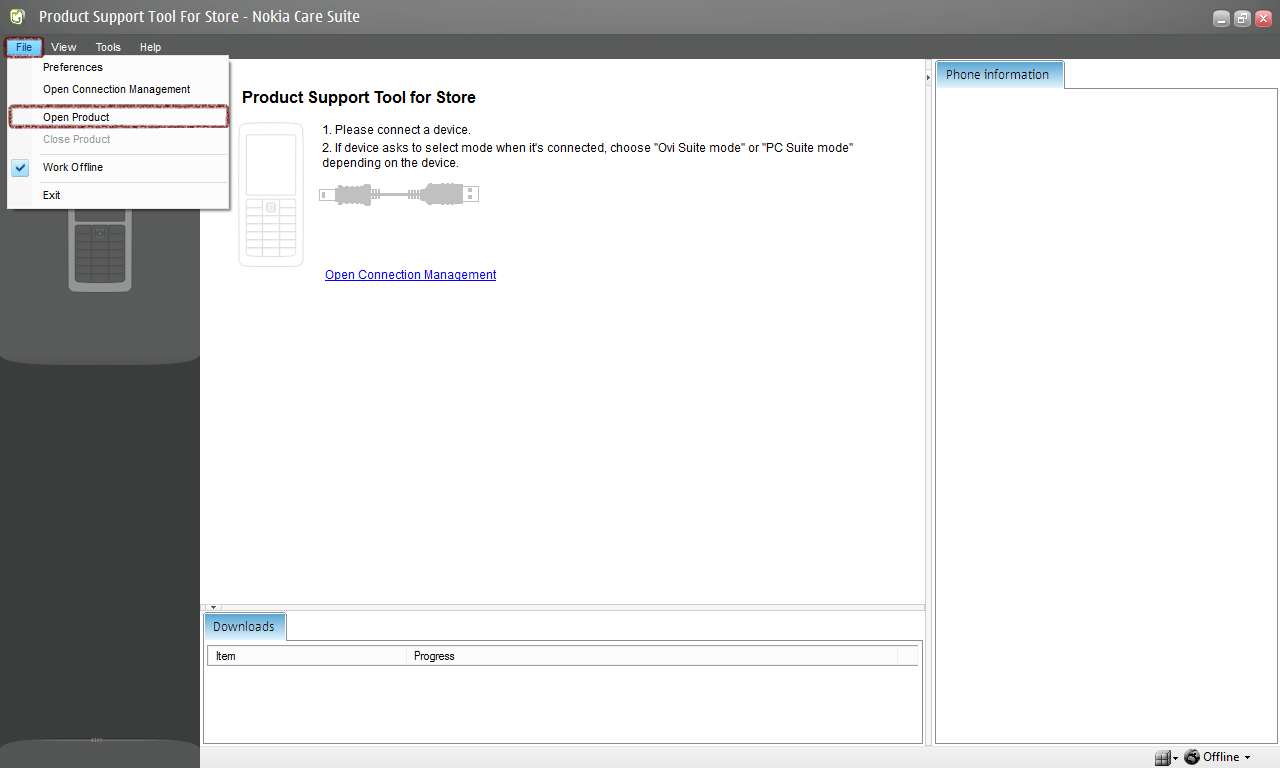Screen dimensions: 1280x768
Task: Click the Nokia Care Suite title bar icon
Action: coord(17,17)
